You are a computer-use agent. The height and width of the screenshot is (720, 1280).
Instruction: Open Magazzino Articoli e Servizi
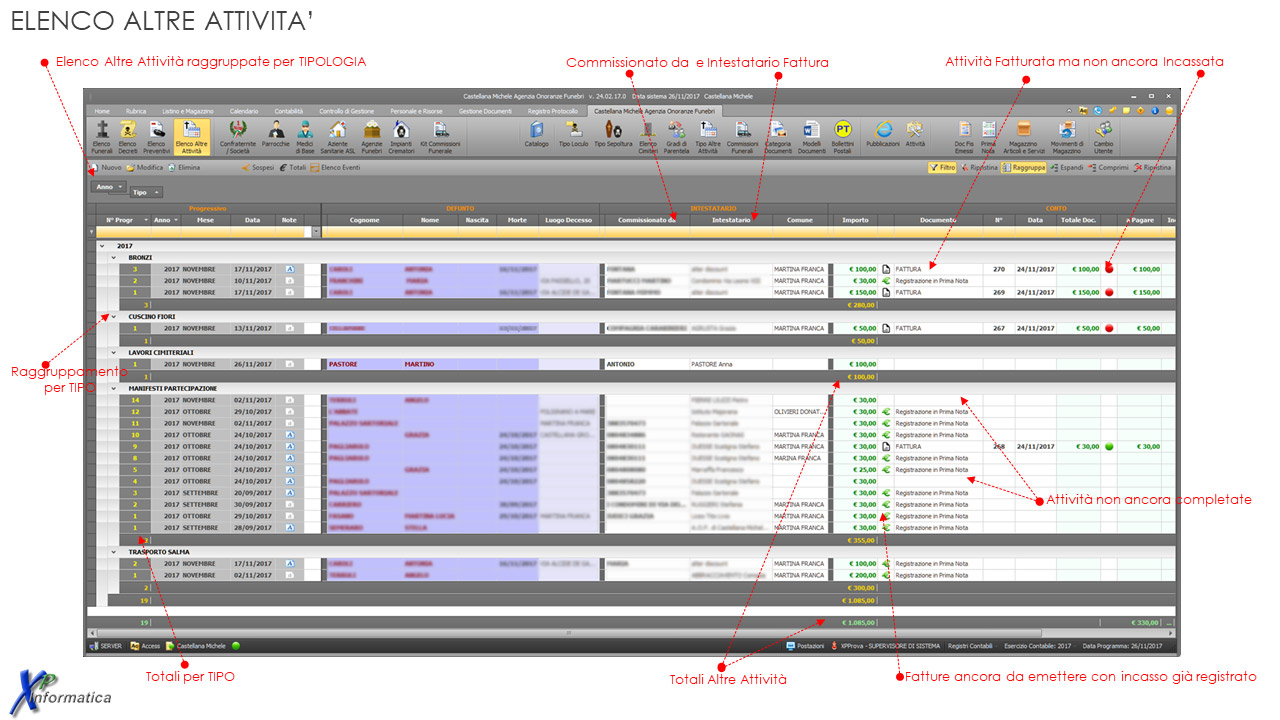pos(1023,137)
